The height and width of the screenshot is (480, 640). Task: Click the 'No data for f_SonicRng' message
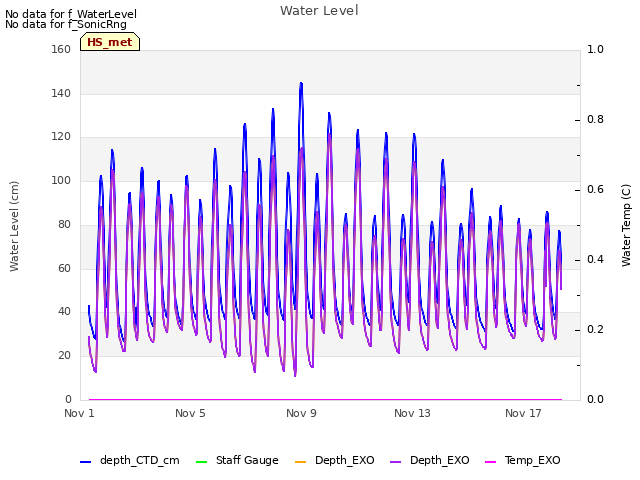click(x=66, y=24)
